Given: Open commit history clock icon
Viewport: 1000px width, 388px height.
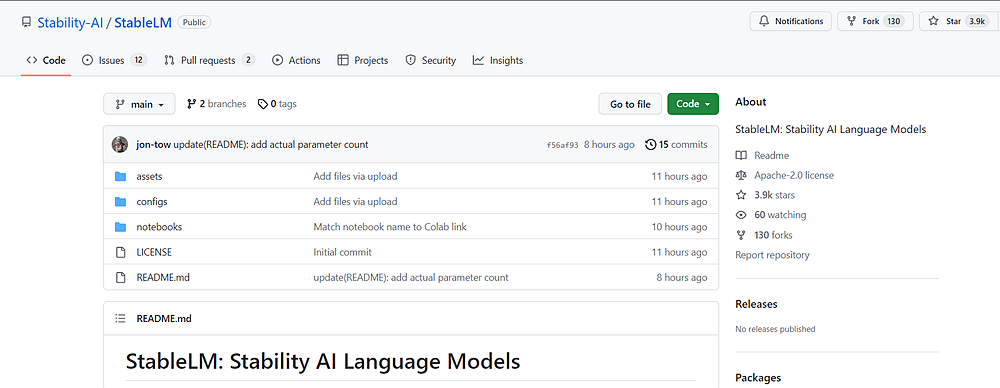Looking at the screenshot, I should (x=651, y=144).
